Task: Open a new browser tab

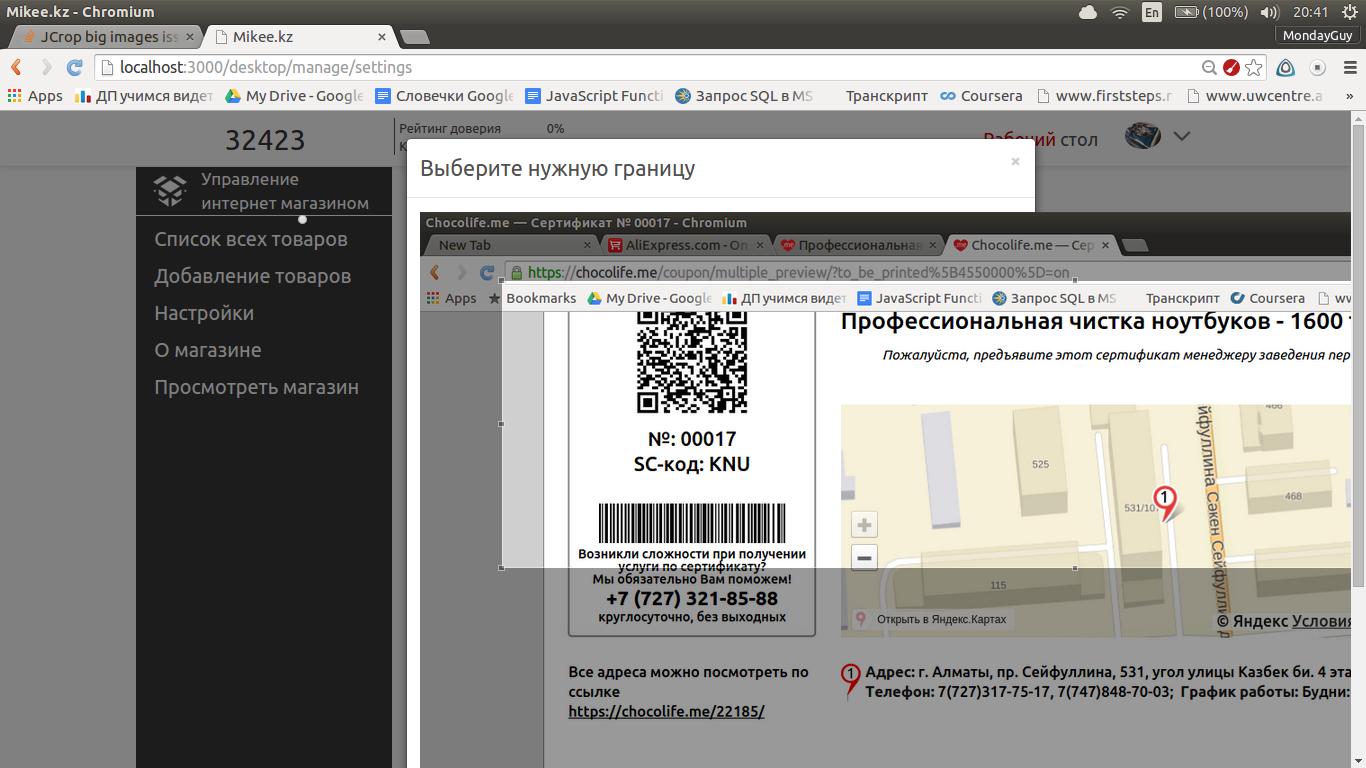Action: (x=414, y=37)
